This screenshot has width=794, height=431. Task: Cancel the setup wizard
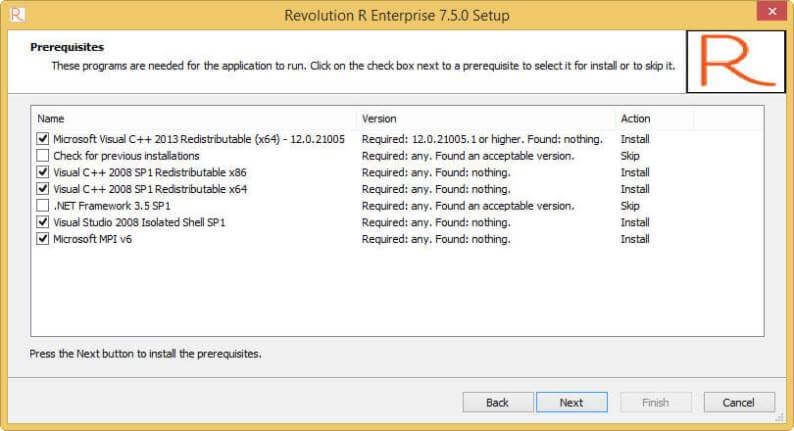tap(739, 402)
